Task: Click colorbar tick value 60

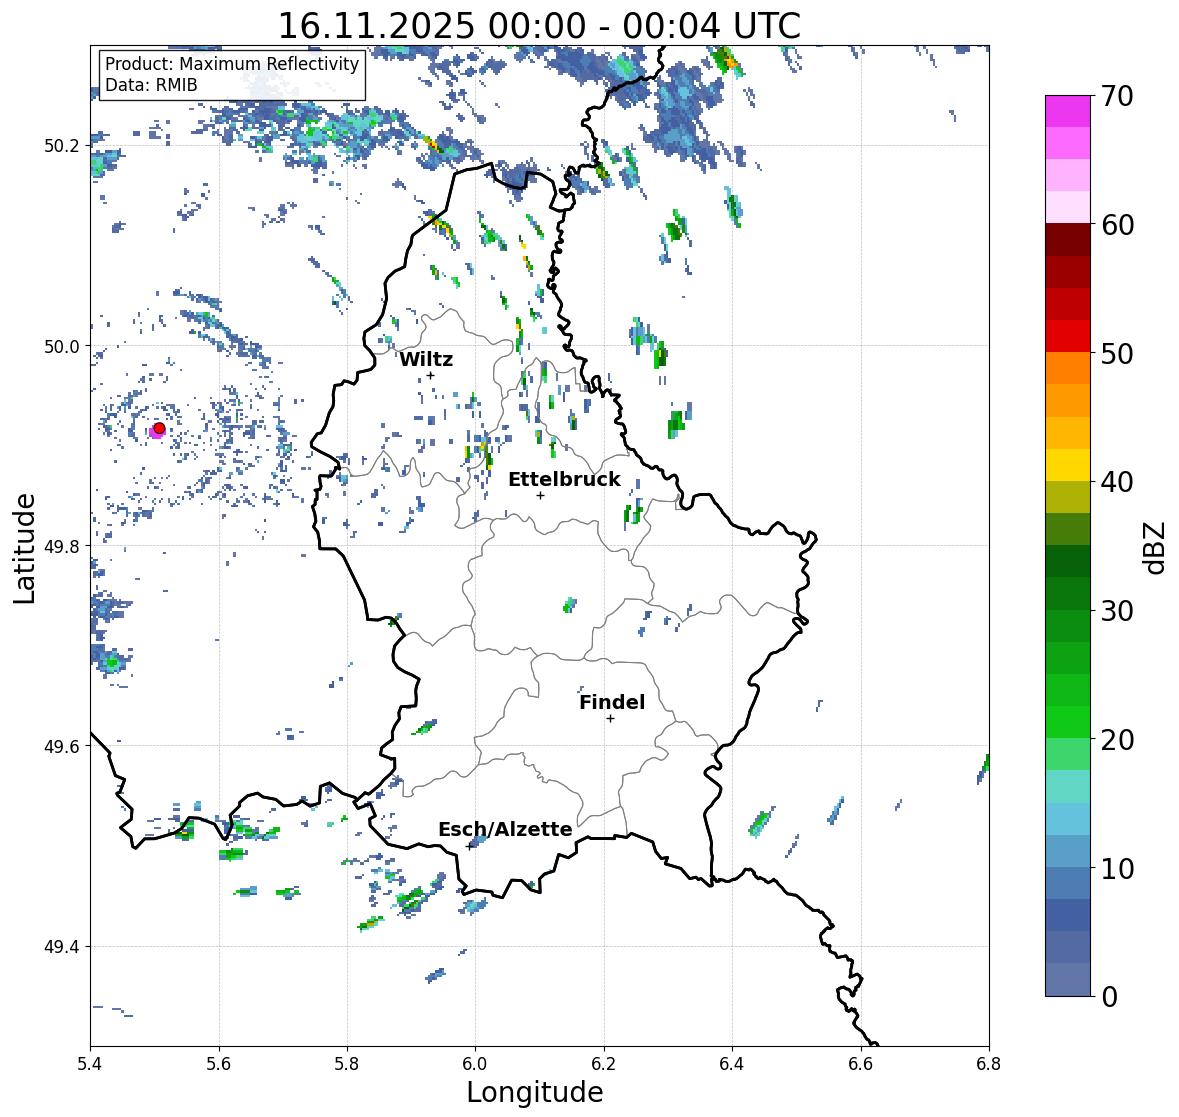Action: (x=1117, y=225)
